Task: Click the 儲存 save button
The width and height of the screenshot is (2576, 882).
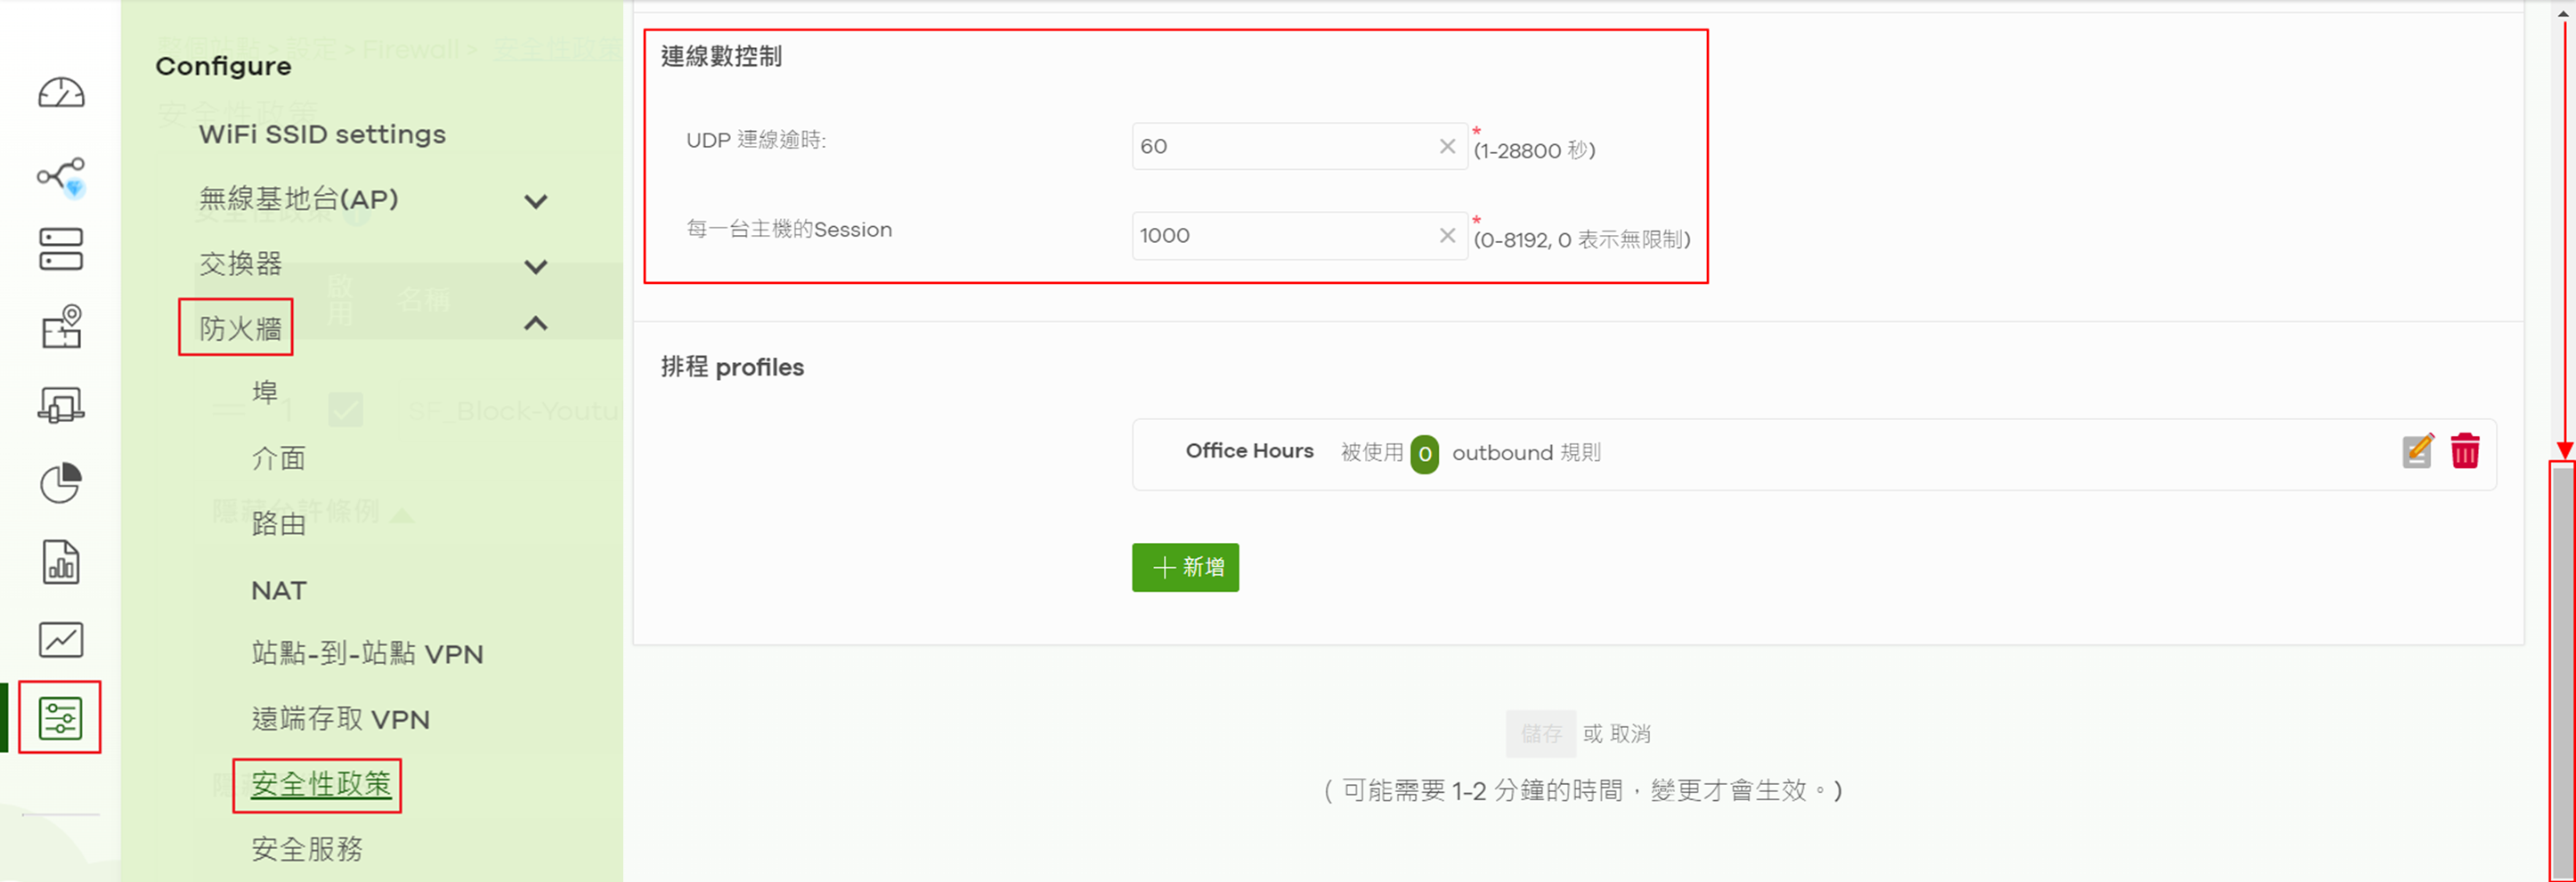Action: point(1541,734)
